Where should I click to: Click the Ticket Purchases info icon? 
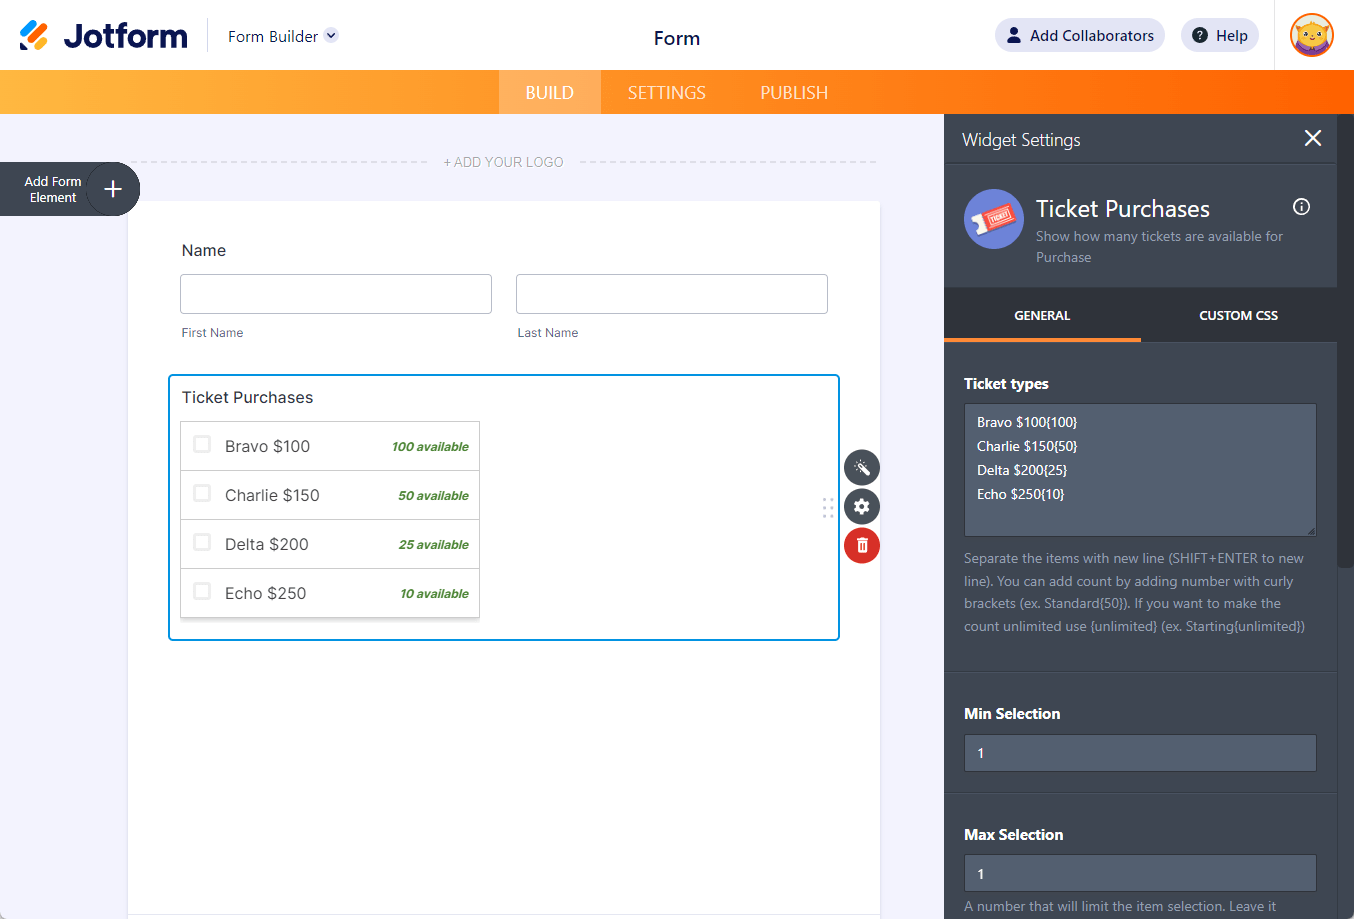coord(1301,207)
